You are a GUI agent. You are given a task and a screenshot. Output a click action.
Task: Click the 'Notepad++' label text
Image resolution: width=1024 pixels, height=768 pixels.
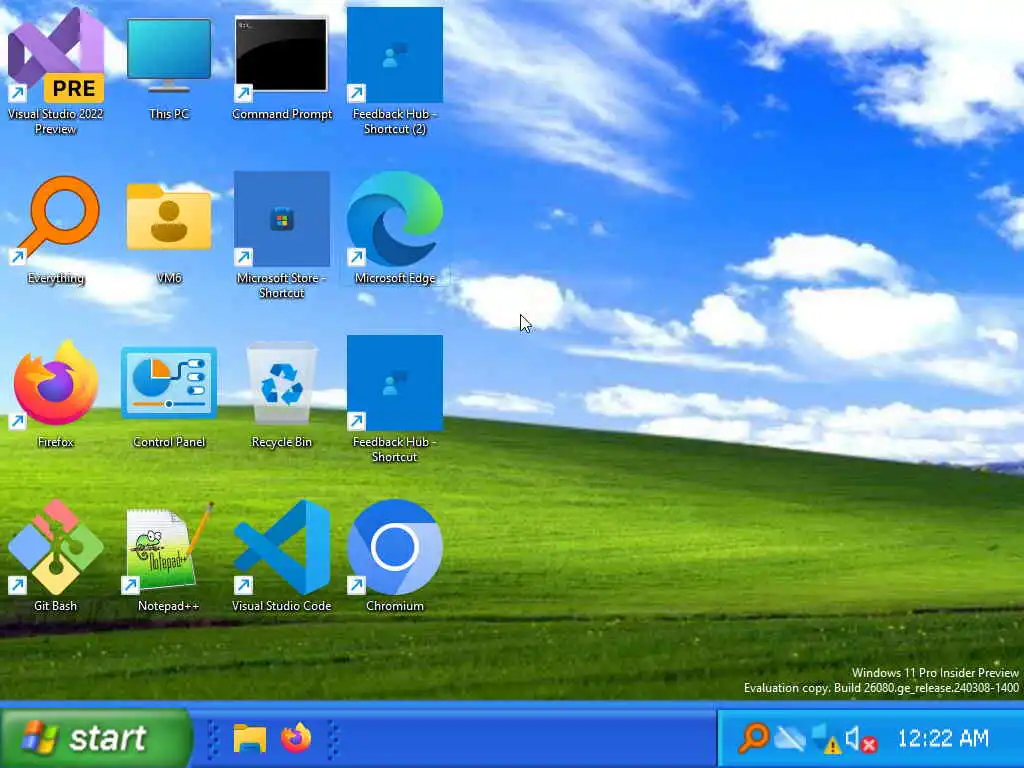click(x=168, y=606)
